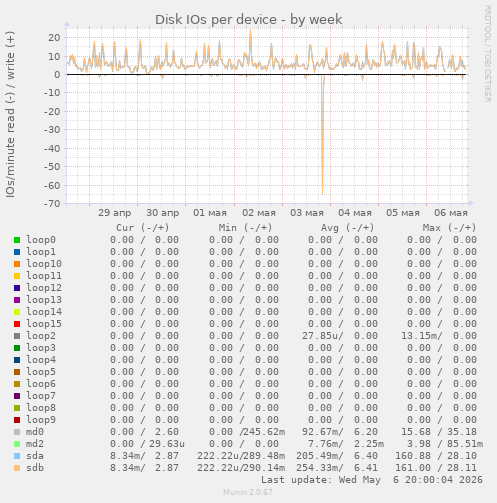Click the read spike reaching -60 on 03 мая
The width and height of the screenshot is (497, 503).
[x=322, y=135]
